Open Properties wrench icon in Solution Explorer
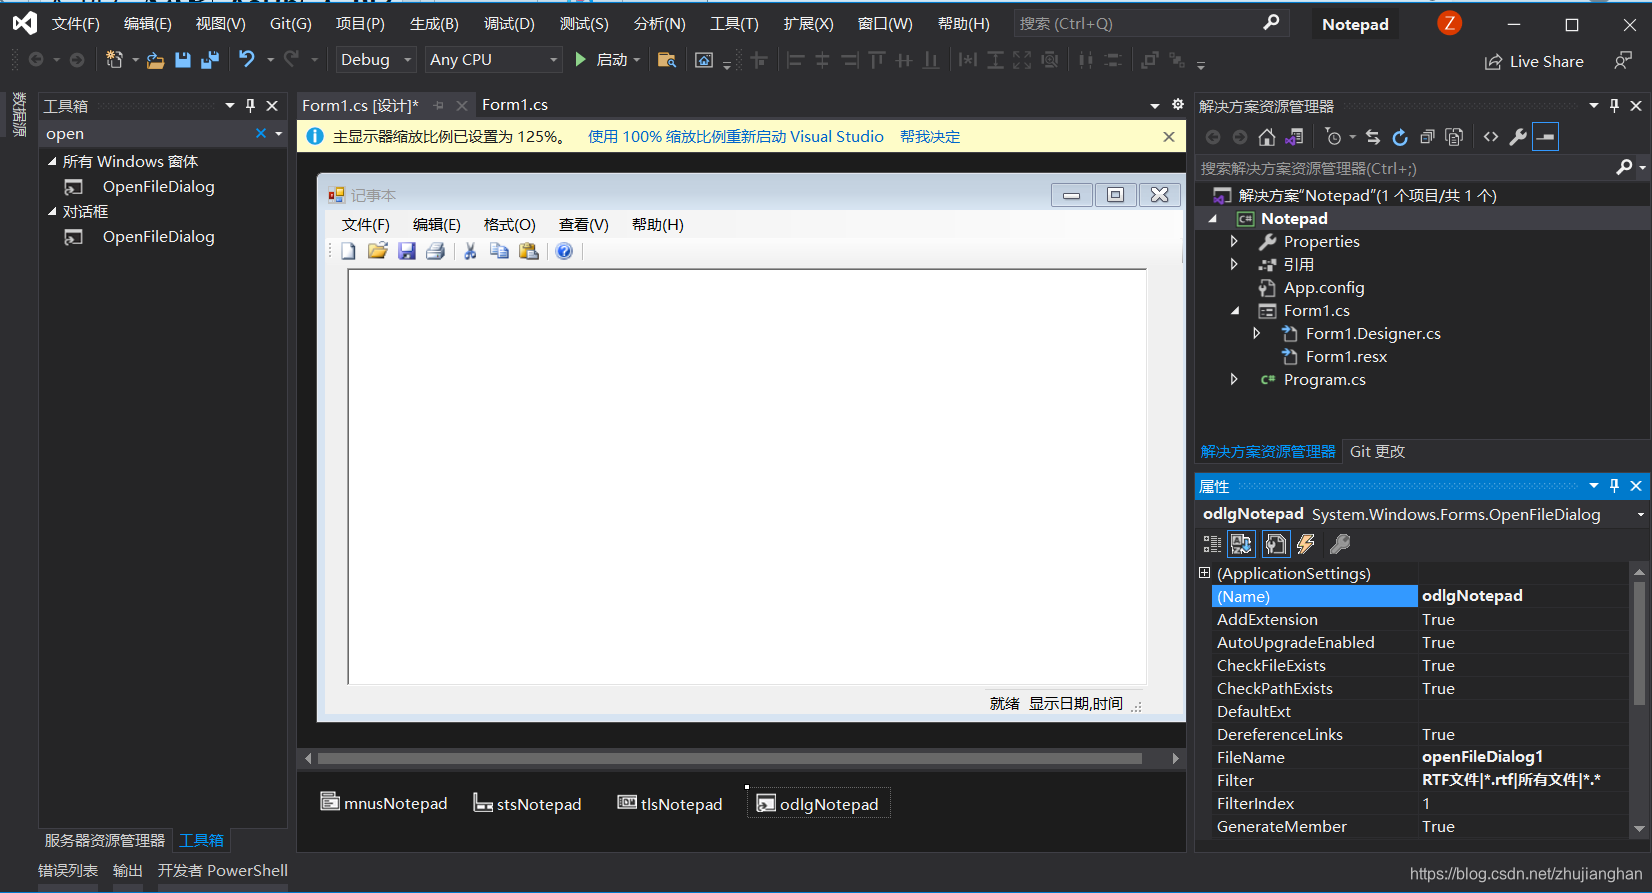Viewport: 1652px width, 893px height. point(1518,137)
